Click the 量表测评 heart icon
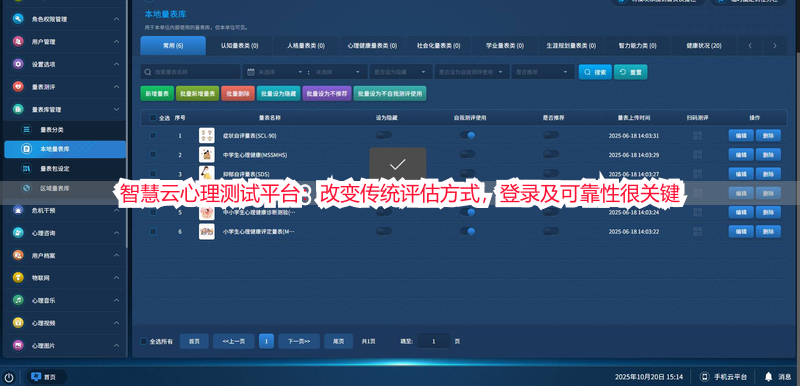 click(x=18, y=87)
